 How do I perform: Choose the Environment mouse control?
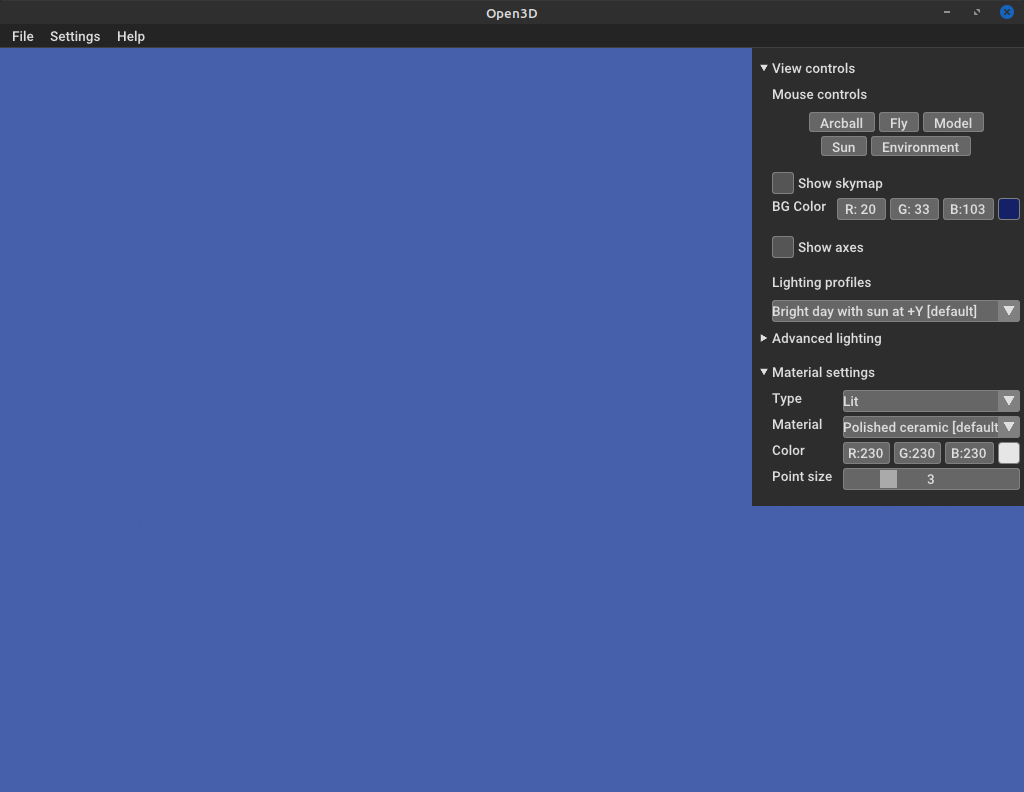920,146
